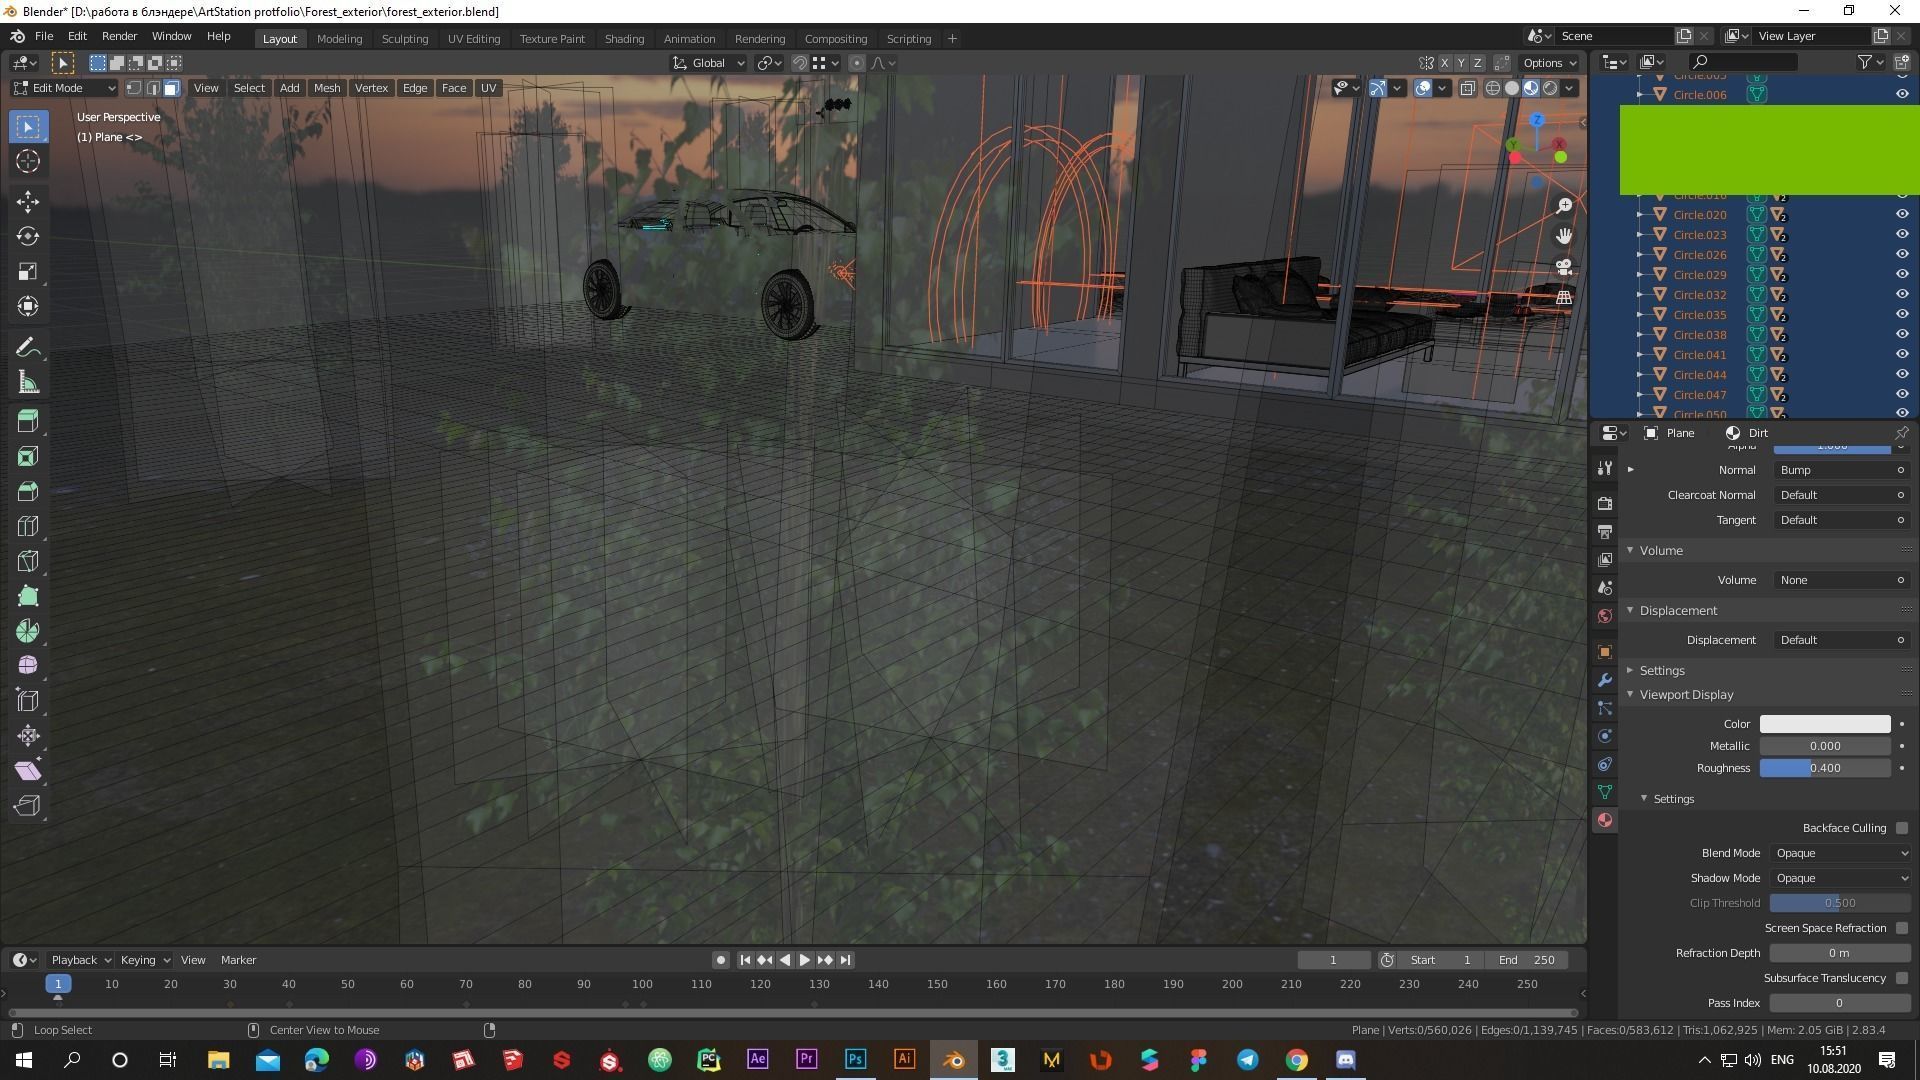Open the Blend Mode dropdown
1920x1080 pixels.
click(x=1840, y=853)
